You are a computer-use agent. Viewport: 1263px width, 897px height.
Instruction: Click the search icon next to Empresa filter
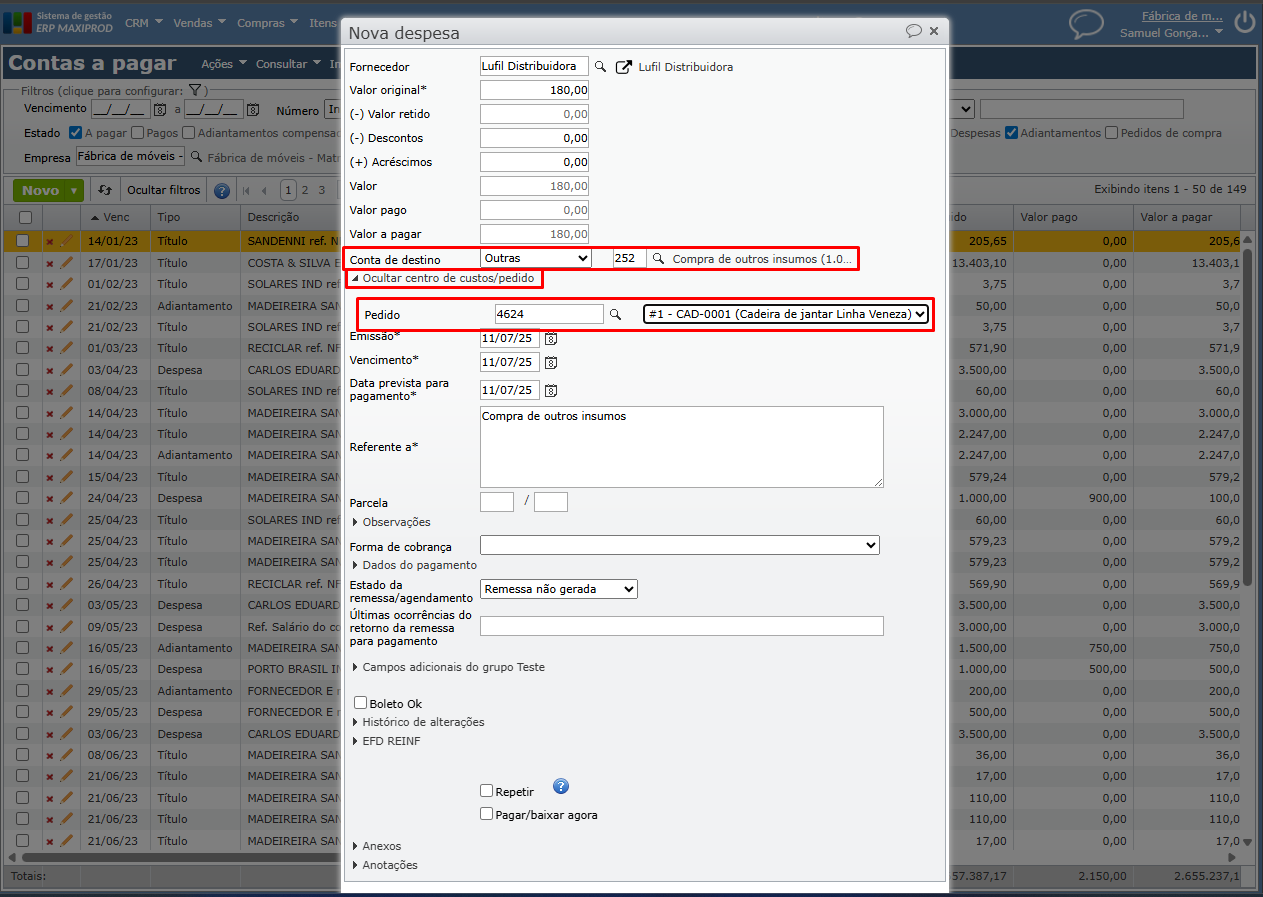(197, 157)
